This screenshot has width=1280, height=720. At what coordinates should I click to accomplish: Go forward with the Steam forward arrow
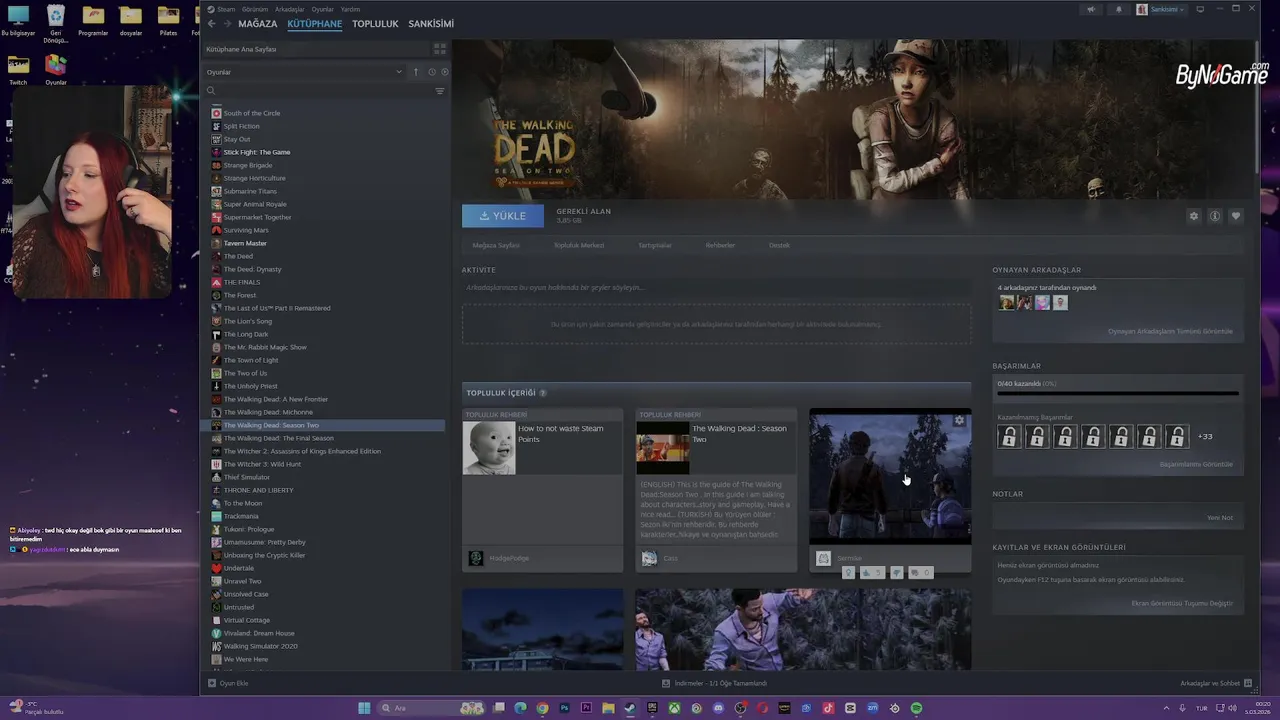[227, 23]
